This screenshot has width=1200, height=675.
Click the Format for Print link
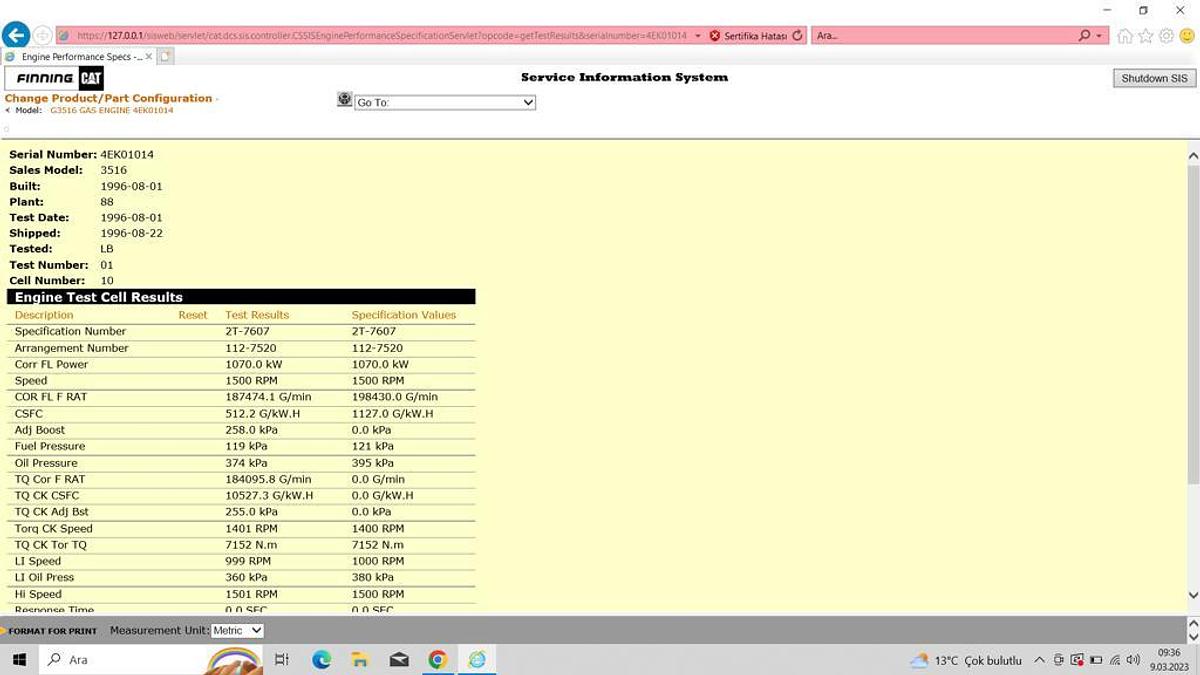pos(53,631)
